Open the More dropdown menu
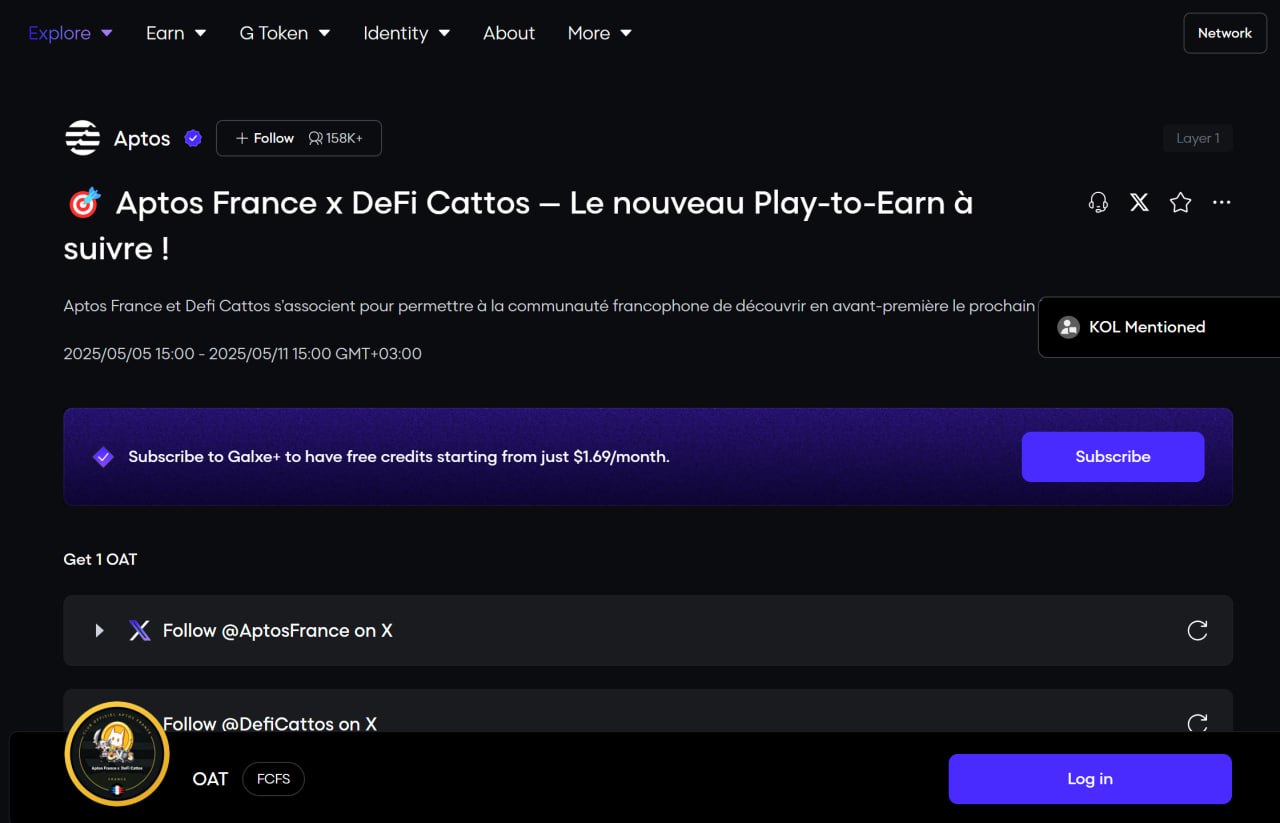The width and height of the screenshot is (1280, 823). 600,33
